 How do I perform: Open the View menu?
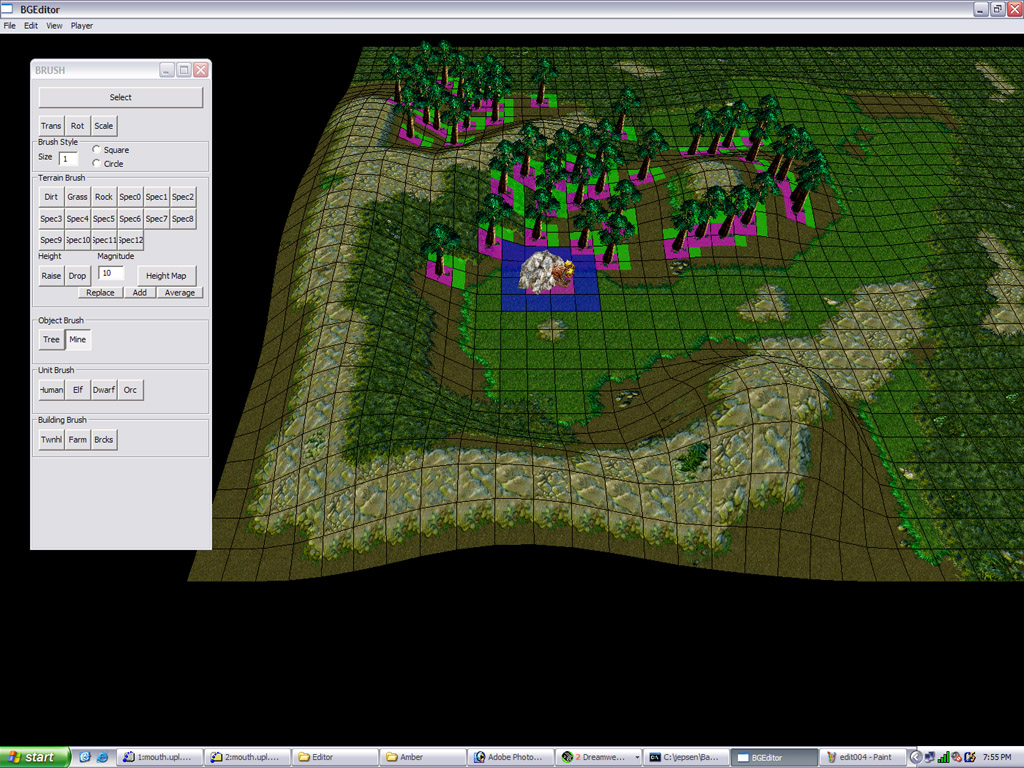pos(54,26)
